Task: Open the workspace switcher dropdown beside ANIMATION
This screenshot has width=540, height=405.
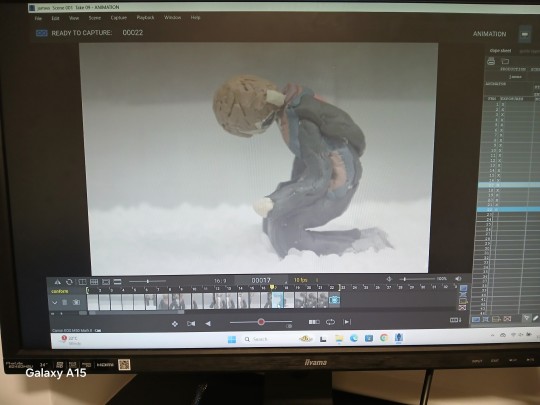Action: (x=525, y=34)
